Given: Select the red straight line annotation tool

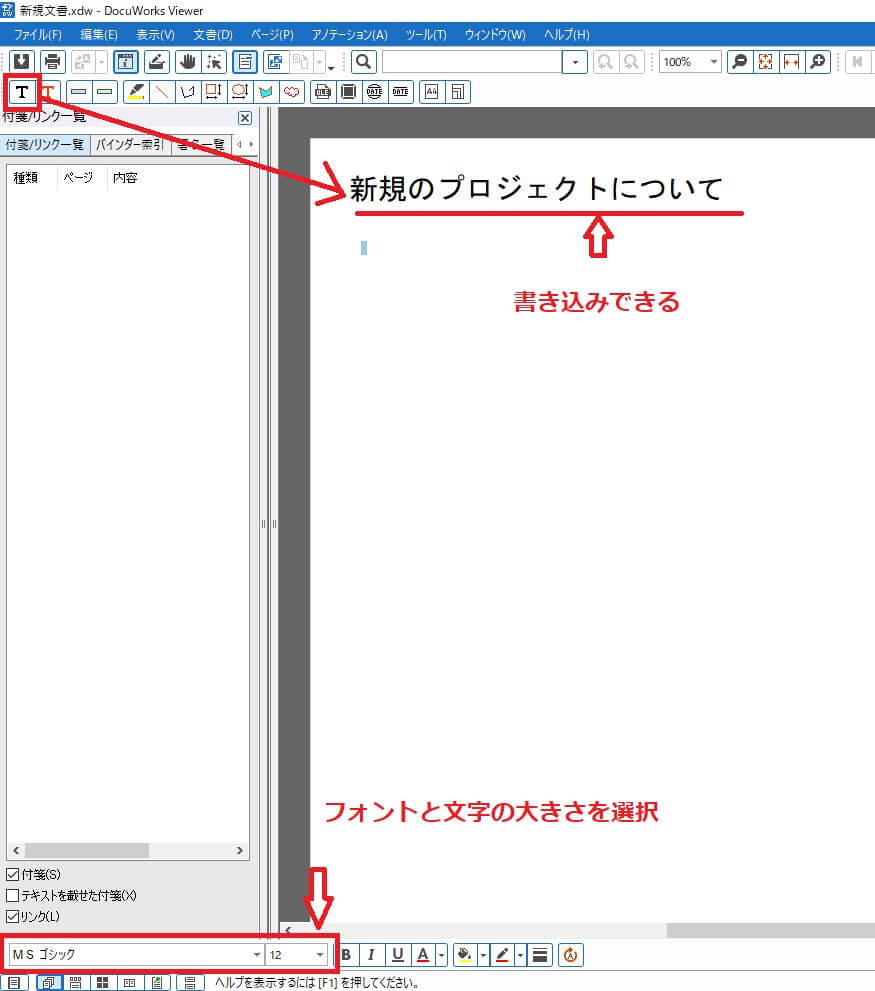Looking at the screenshot, I should pos(162,92).
